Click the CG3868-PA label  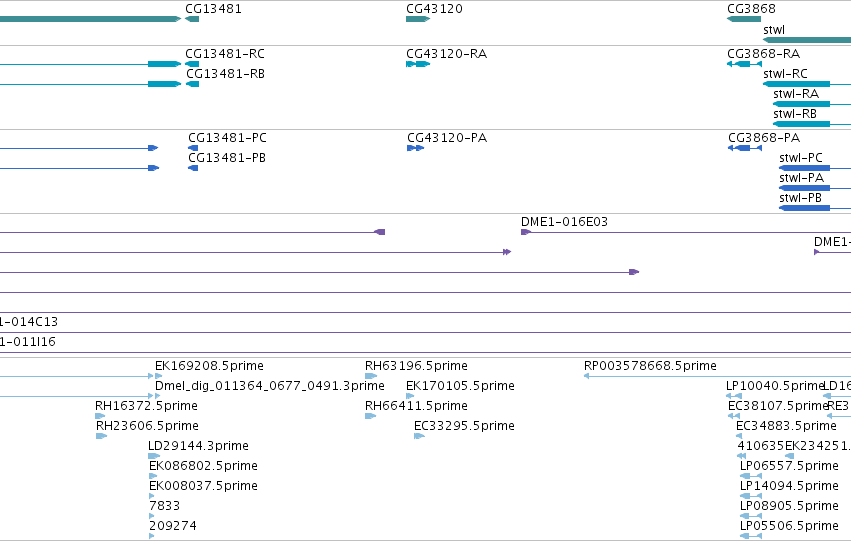pos(764,138)
